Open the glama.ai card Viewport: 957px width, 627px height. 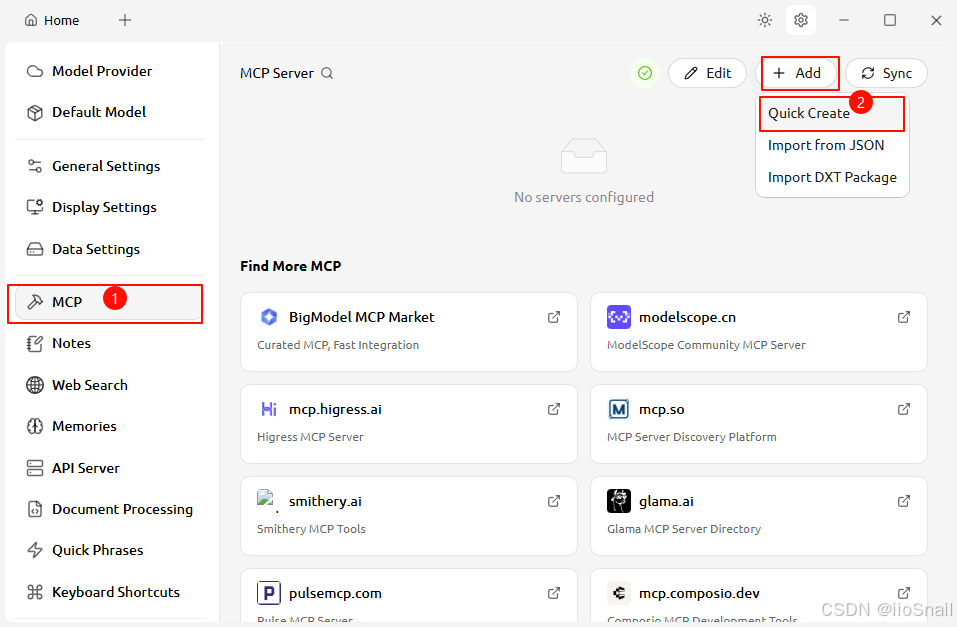759,516
